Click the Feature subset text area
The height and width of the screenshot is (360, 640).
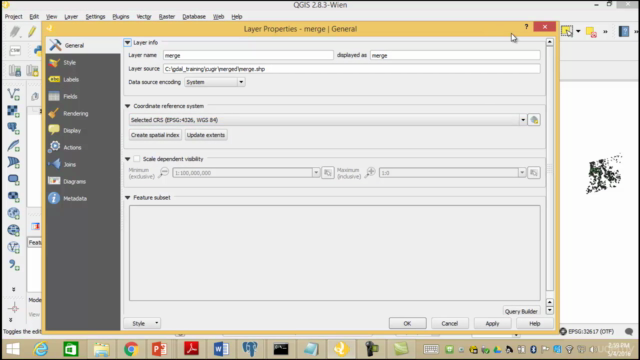335,253
